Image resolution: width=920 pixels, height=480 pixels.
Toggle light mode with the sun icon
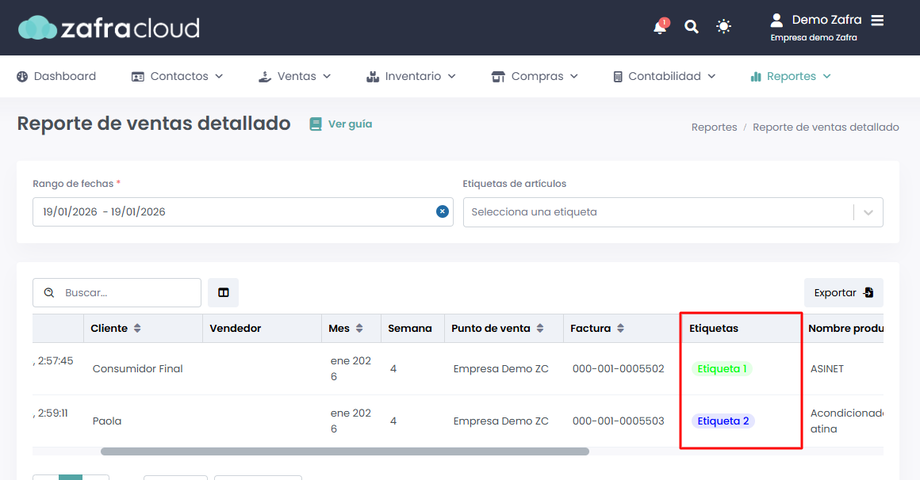point(723,26)
